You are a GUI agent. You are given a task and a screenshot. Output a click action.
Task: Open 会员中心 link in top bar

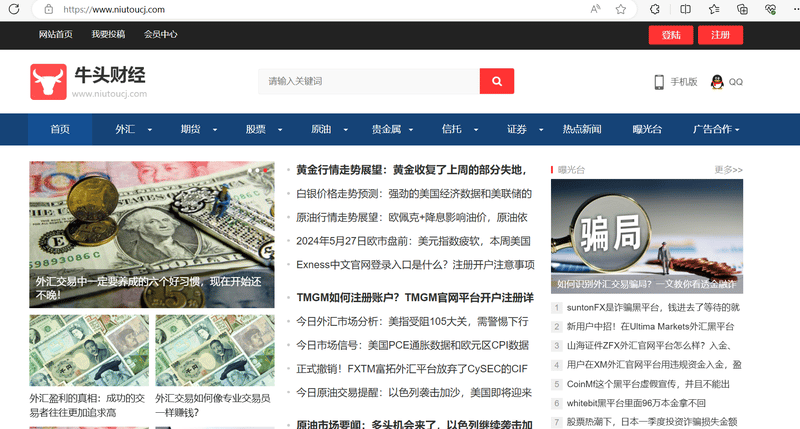point(161,34)
